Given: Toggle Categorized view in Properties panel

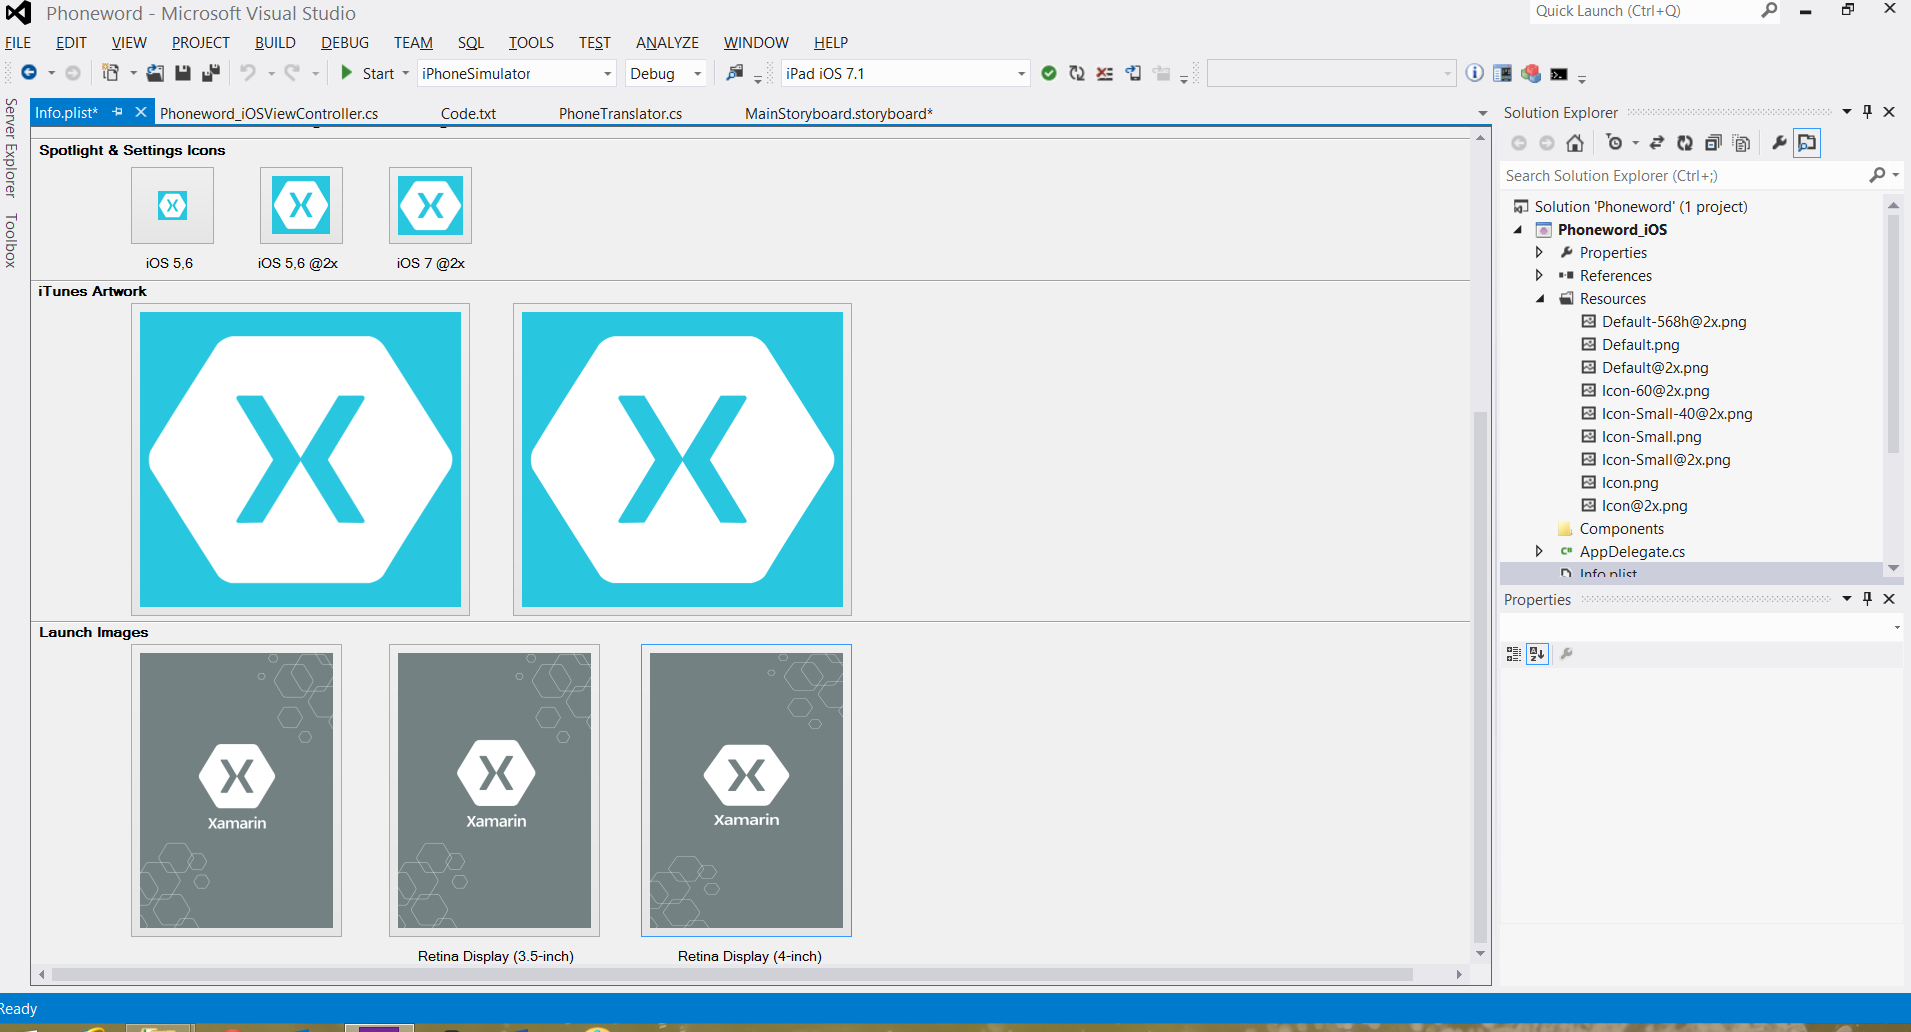Looking at the screenshot, I should pyautogui.click(x=1513, y=654).
